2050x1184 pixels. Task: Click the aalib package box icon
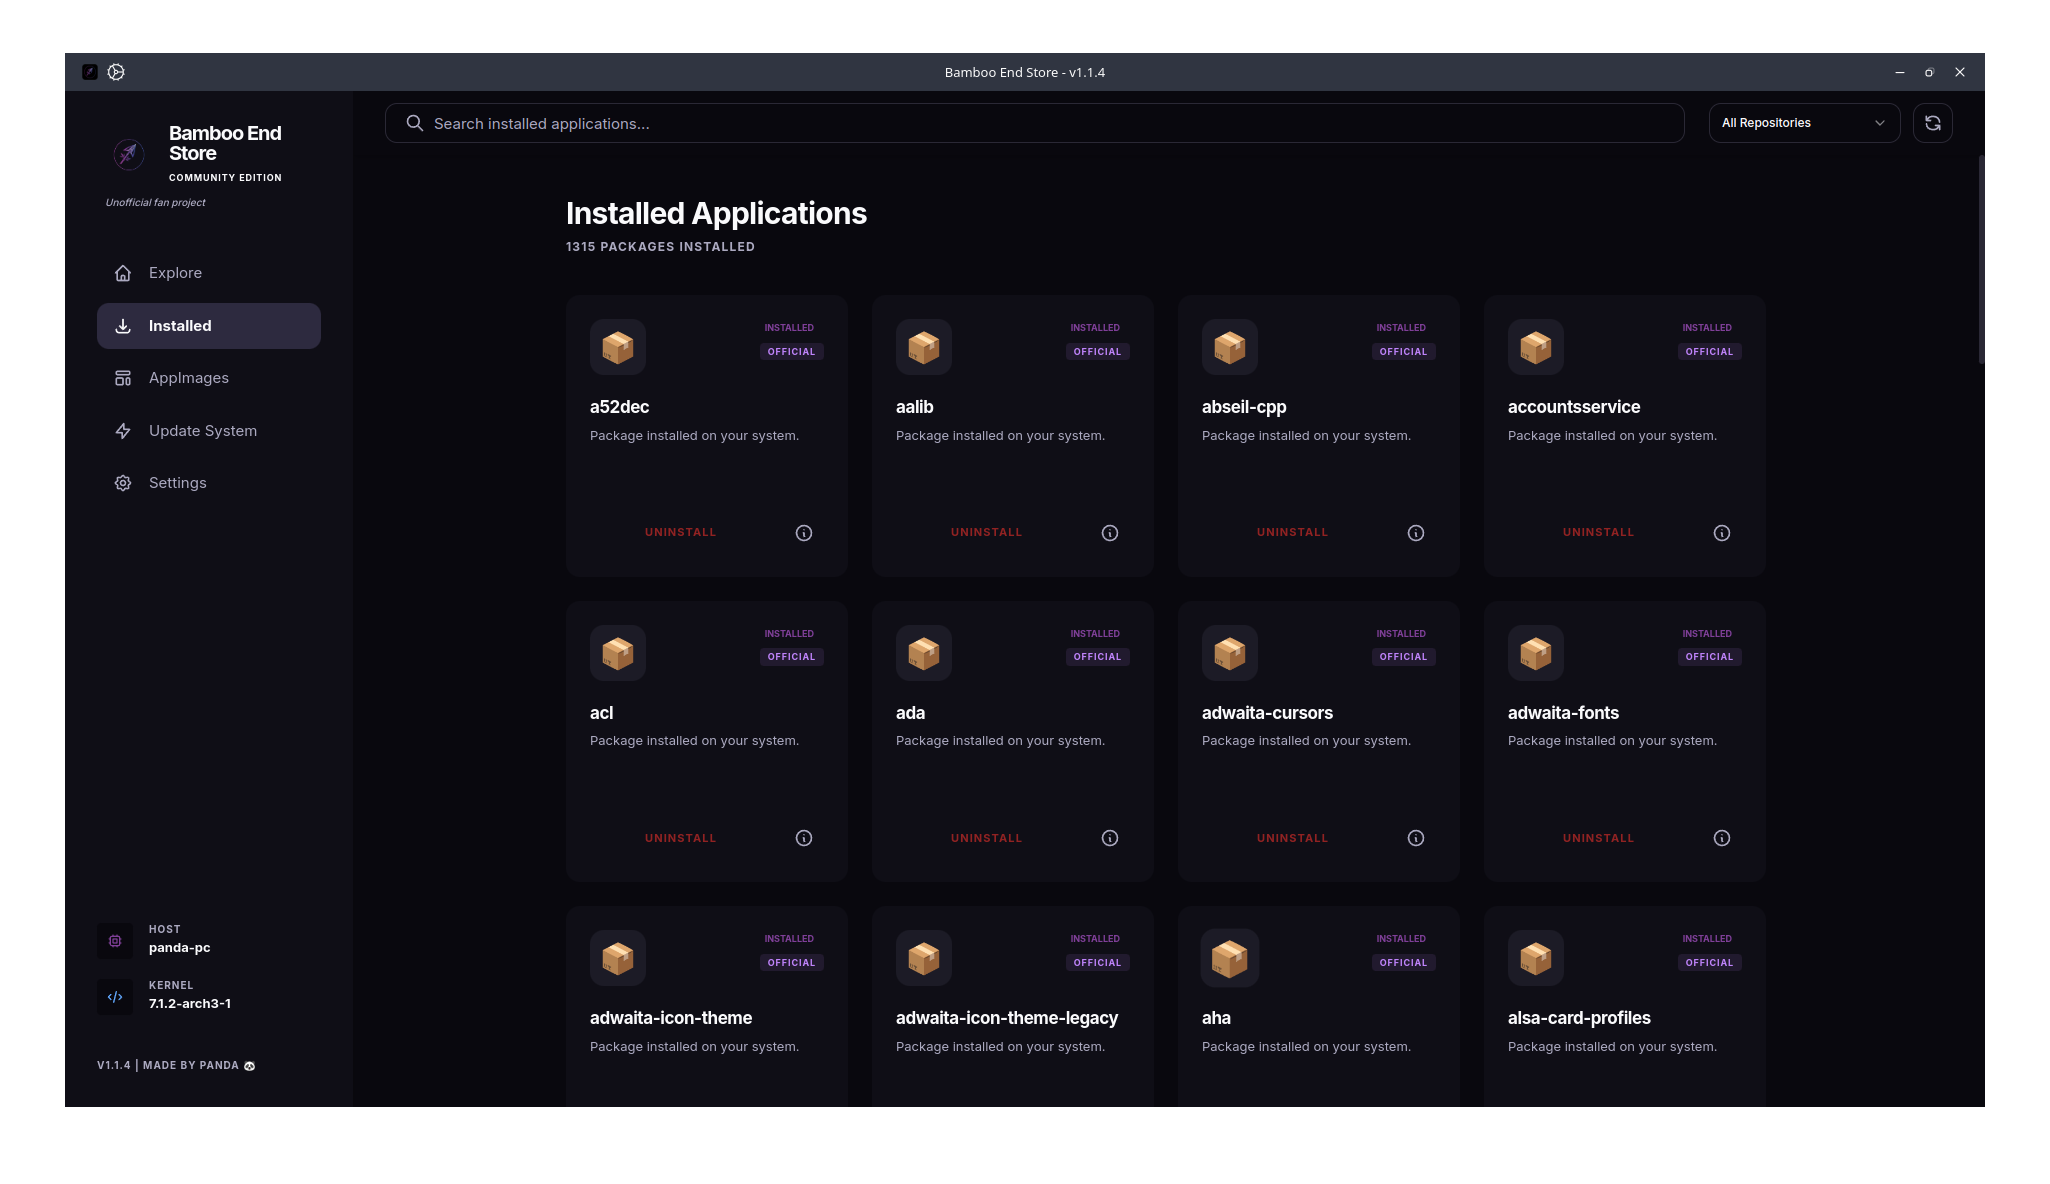pyautogui.click(x=924, y=347)
